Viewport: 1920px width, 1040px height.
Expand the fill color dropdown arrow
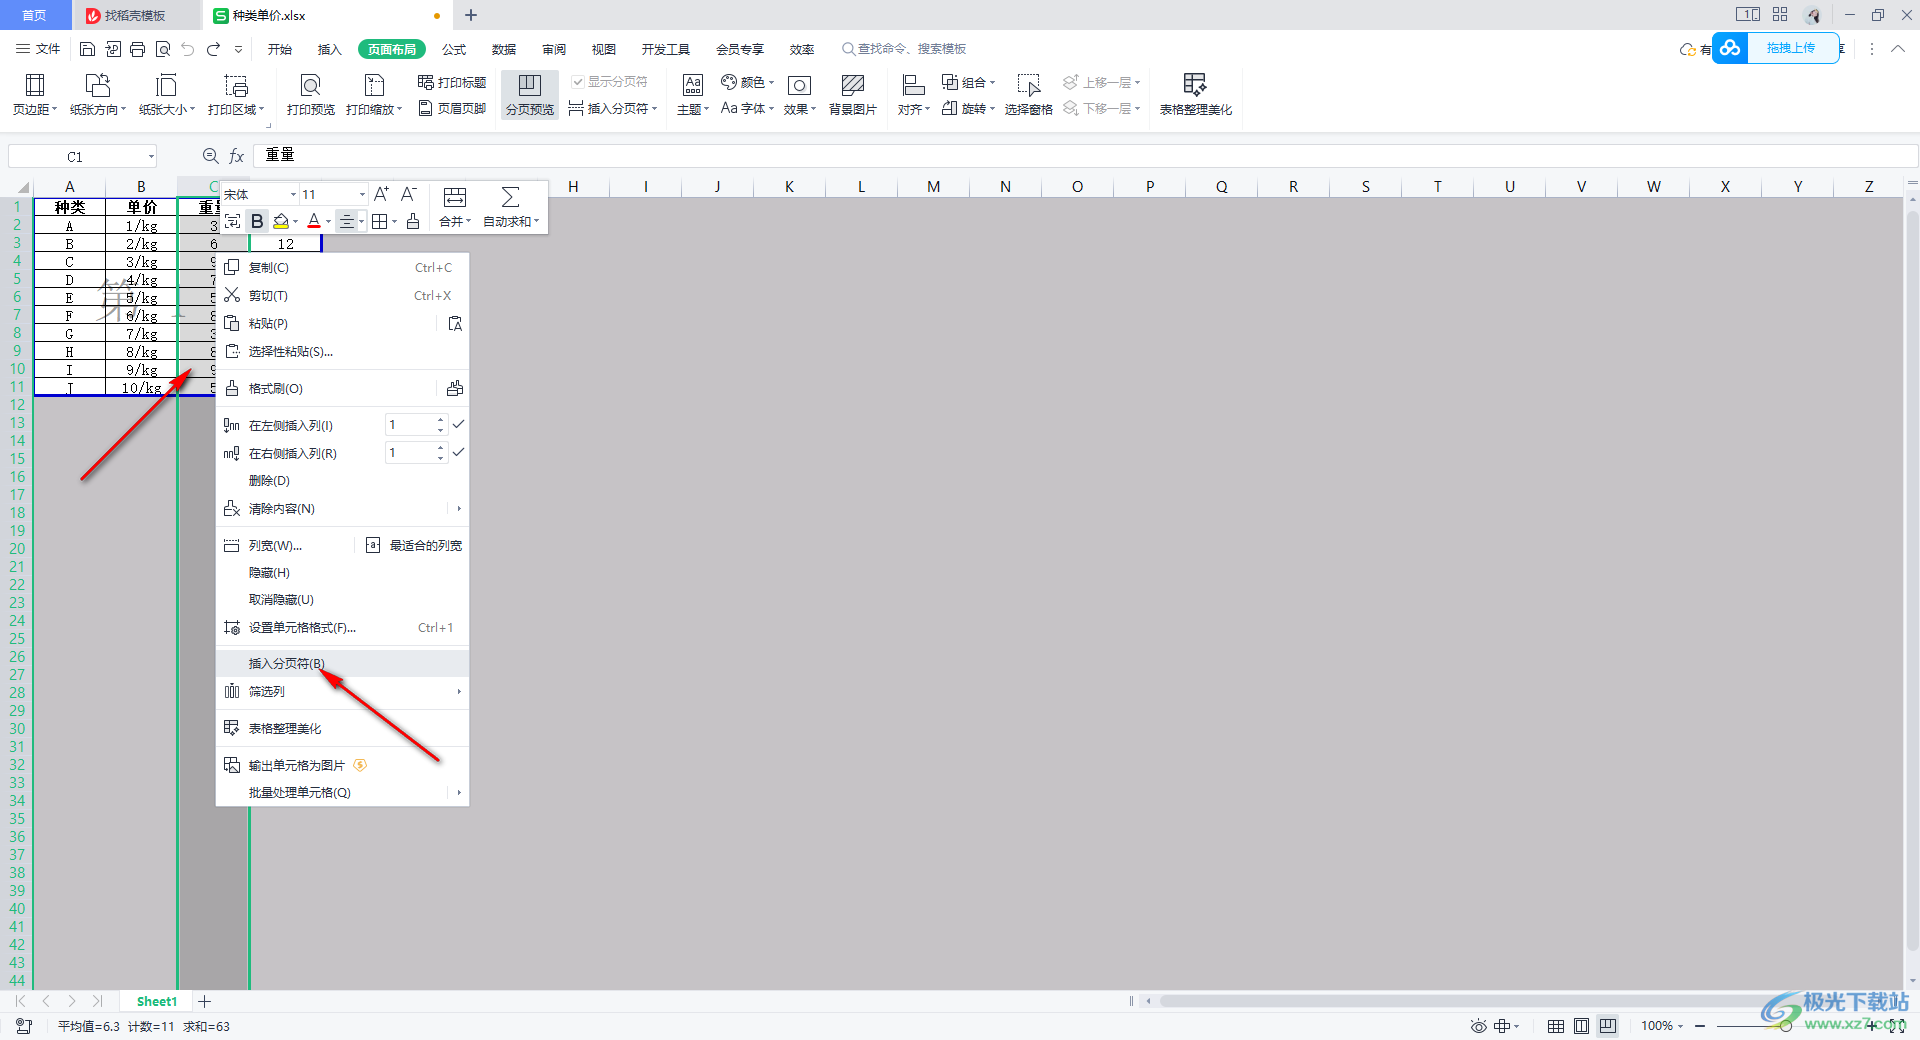tap(296, 222)
